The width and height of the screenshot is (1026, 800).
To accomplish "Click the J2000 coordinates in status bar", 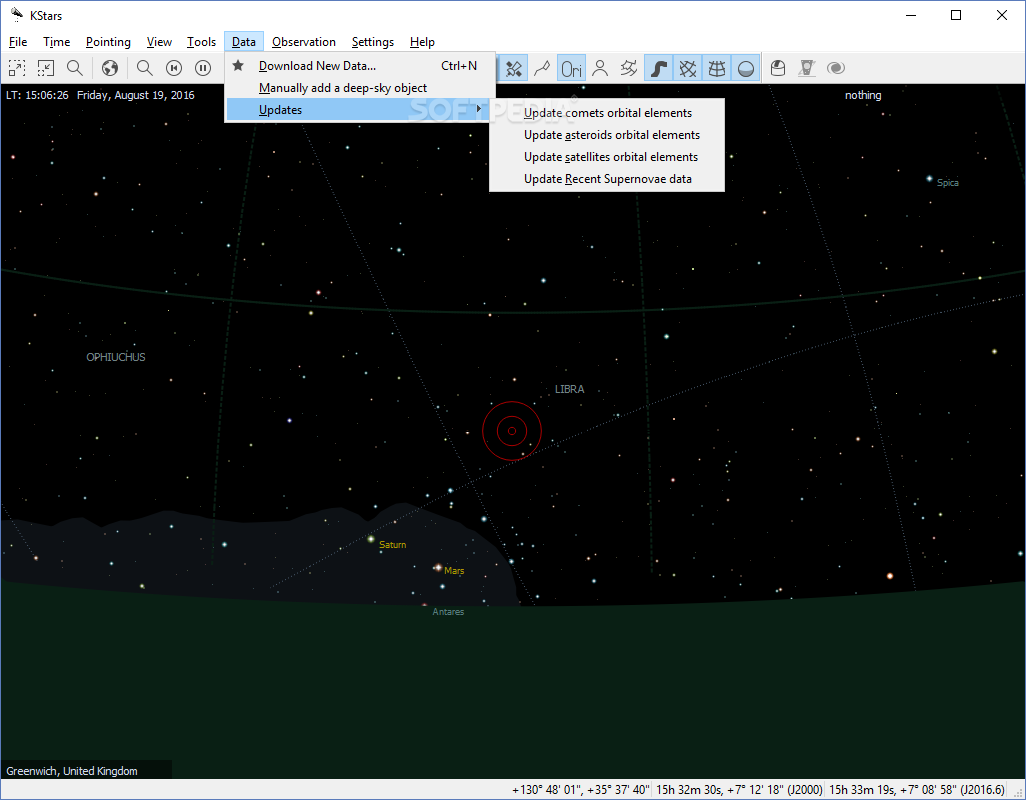I will [739, 790].
